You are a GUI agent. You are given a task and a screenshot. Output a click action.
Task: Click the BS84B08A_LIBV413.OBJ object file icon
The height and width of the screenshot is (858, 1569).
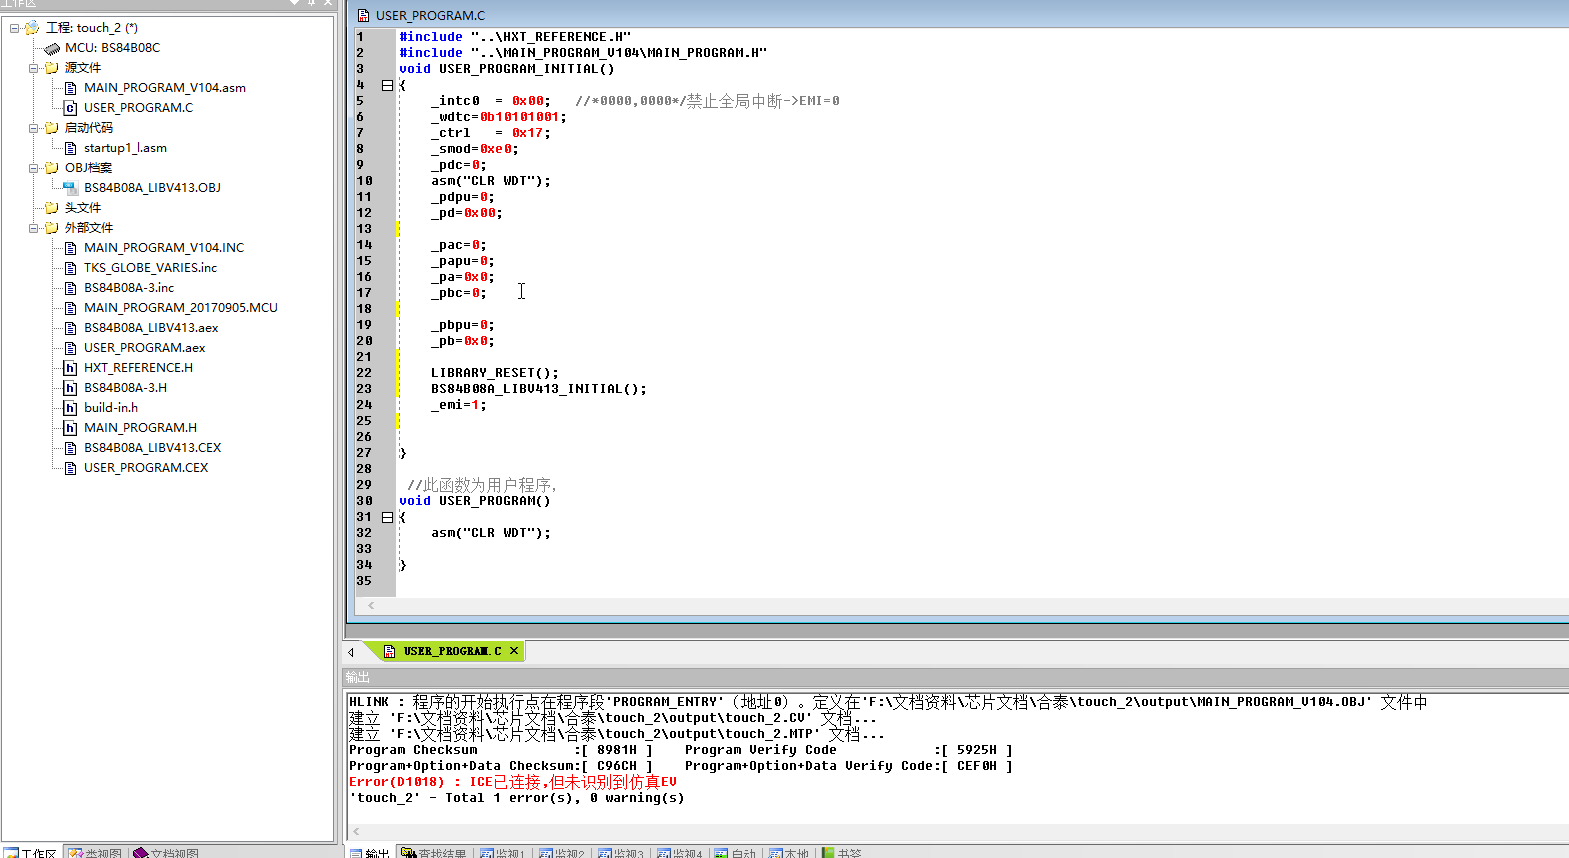(70, 188)
